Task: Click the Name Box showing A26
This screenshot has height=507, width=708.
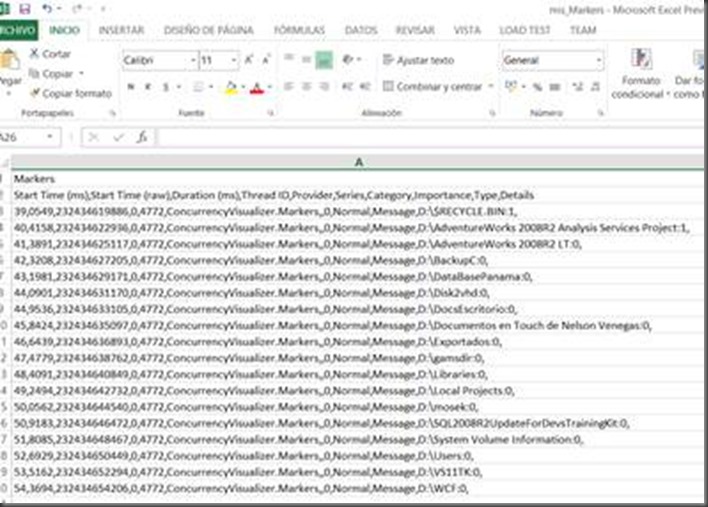Action: pyautogui.click(x=30, y=137)
